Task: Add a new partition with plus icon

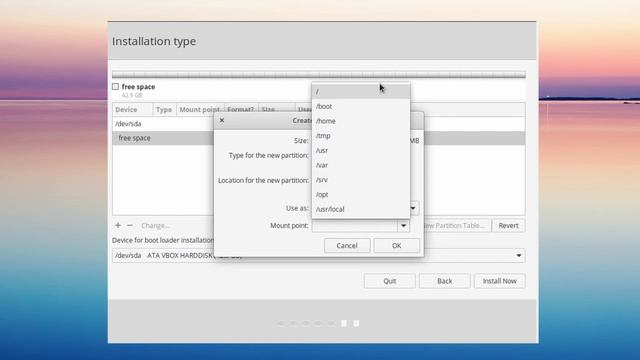Action: (x=118, y=225)
